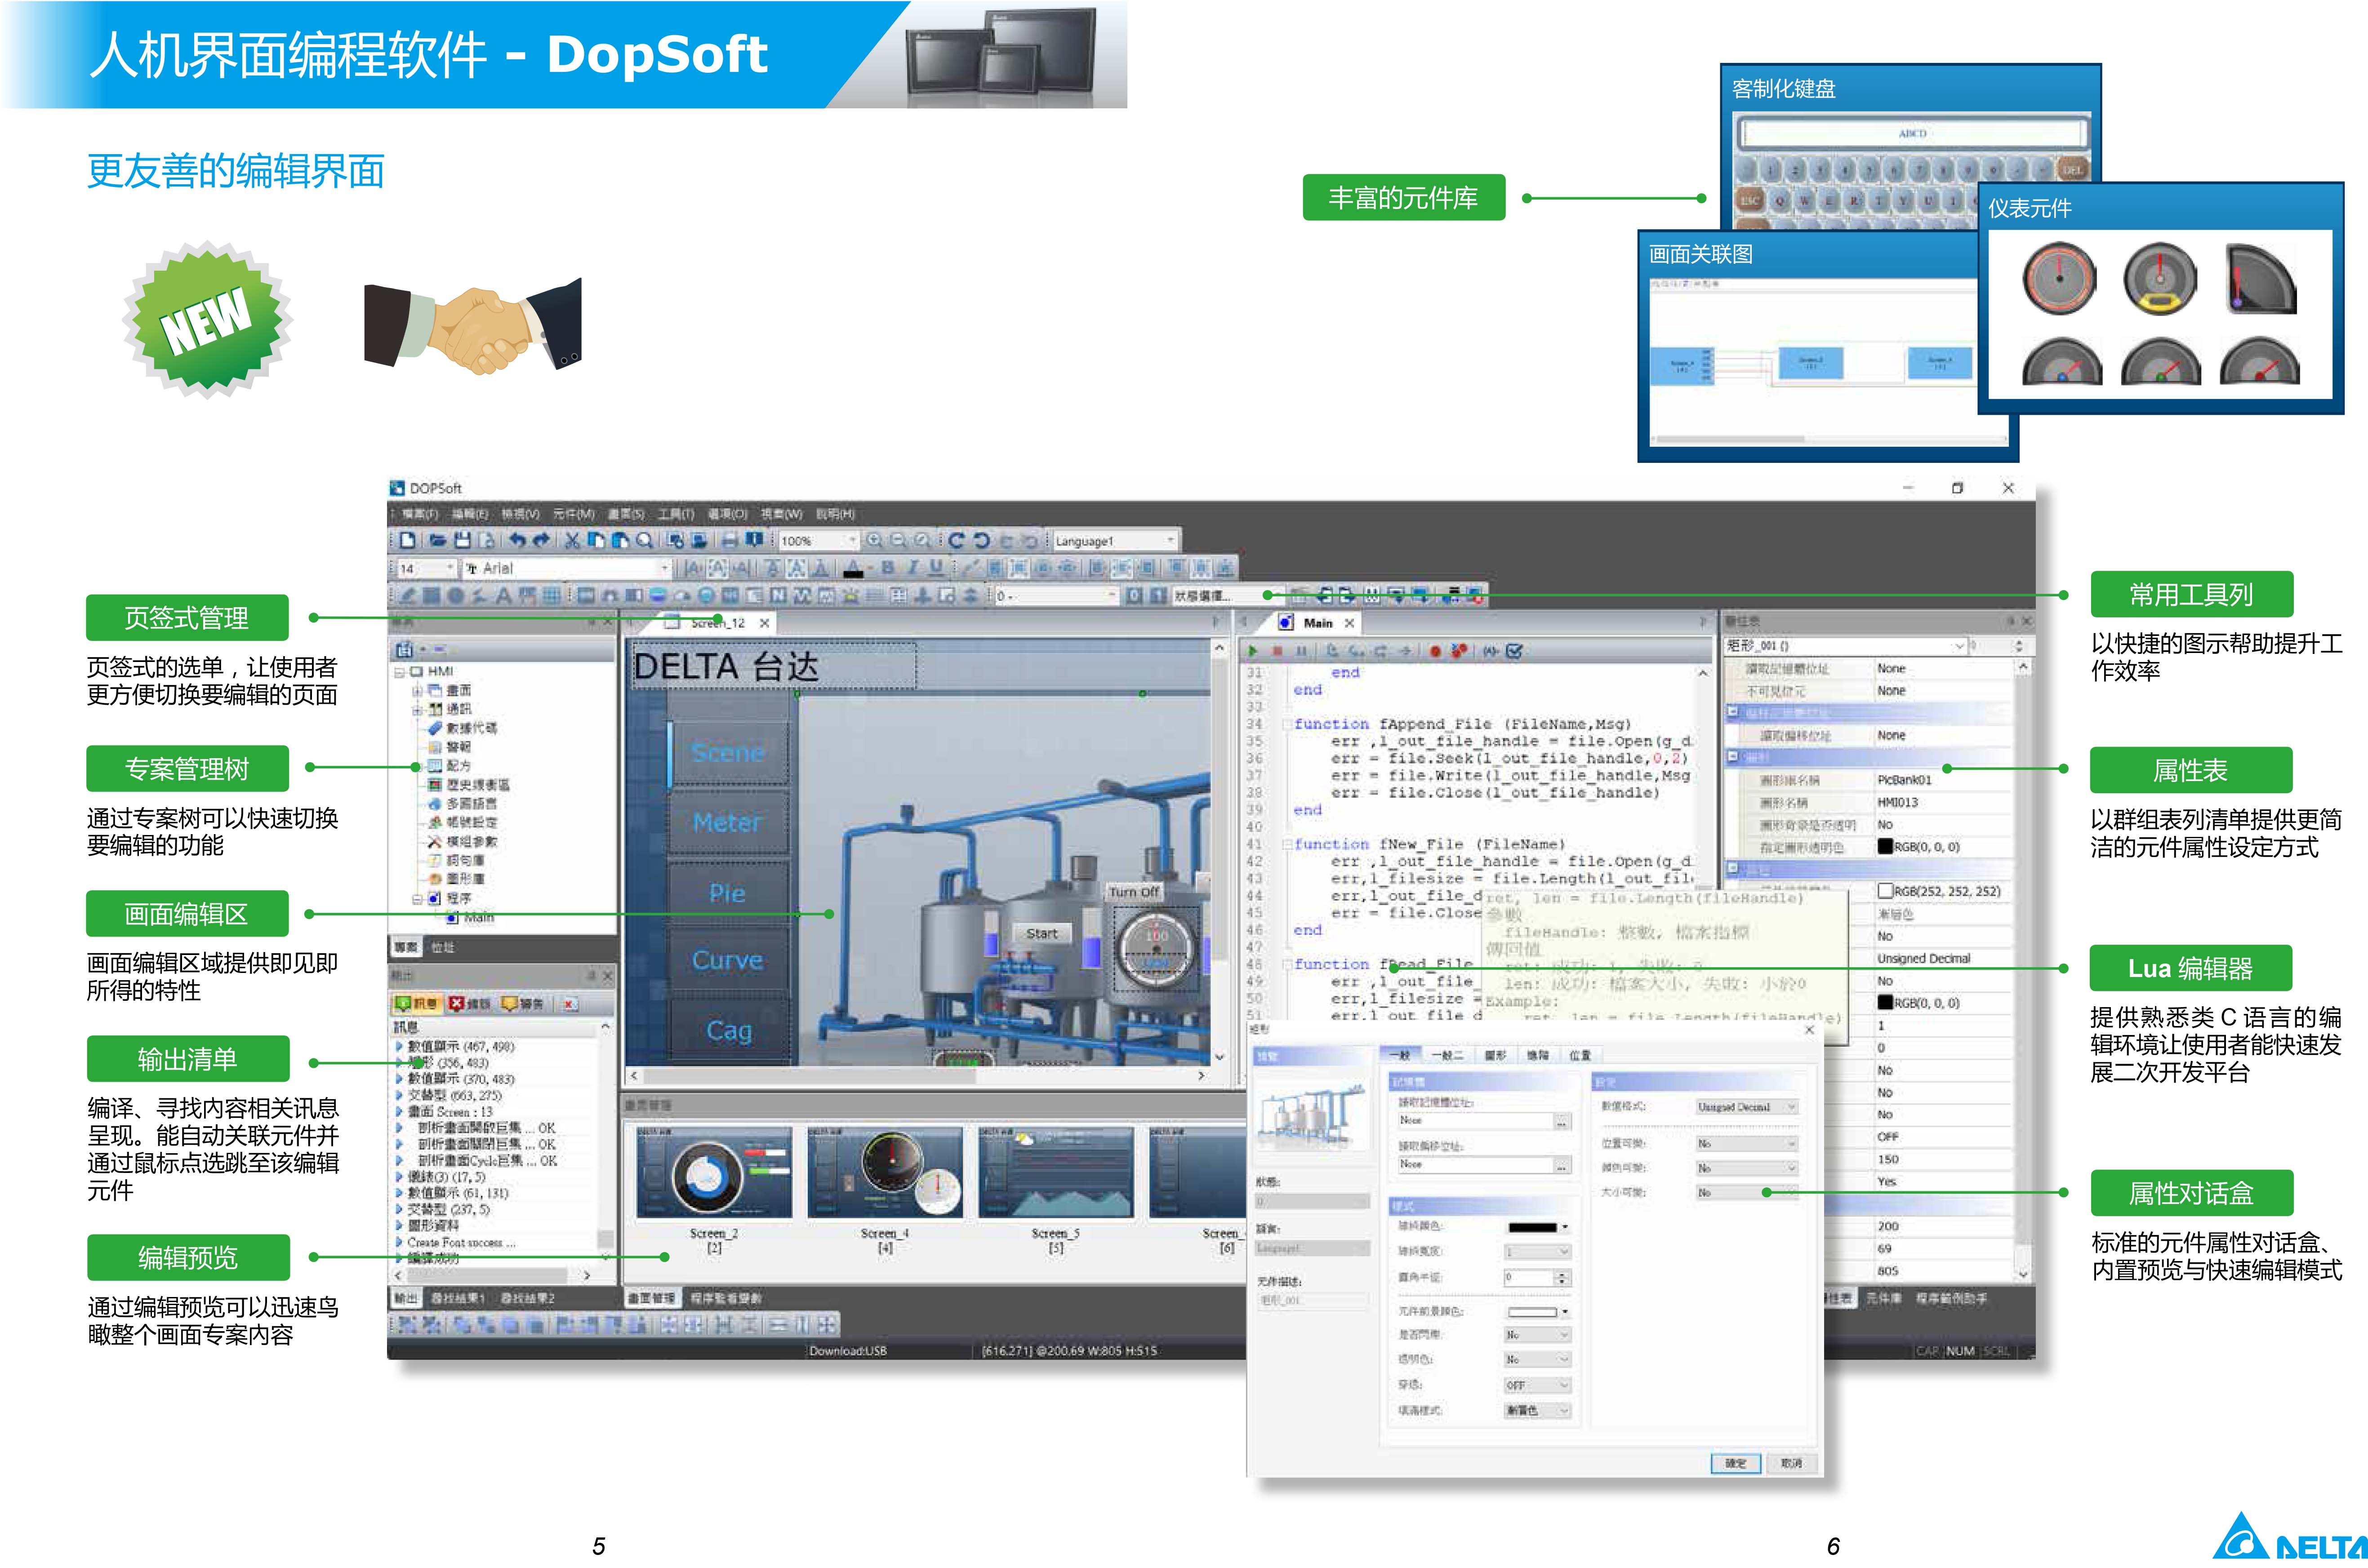Close the Screen_12 editor tab
The height and width of the screenshot is (1568, 2368).
(765, 623)
